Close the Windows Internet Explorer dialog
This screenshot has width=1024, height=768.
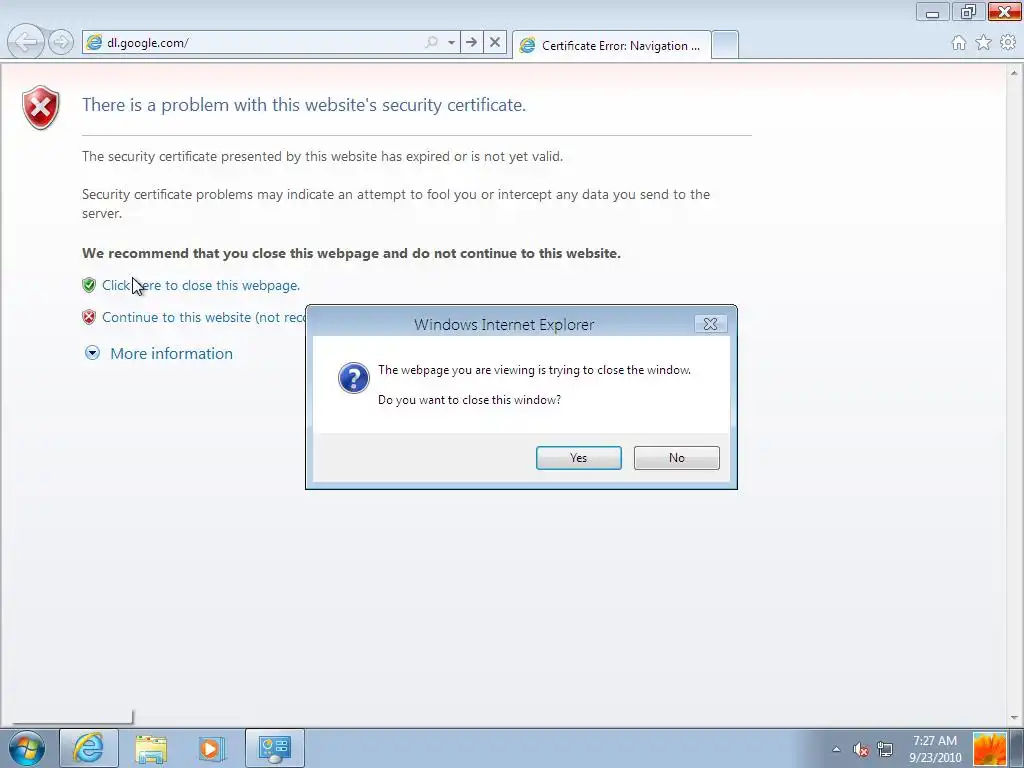711,324
